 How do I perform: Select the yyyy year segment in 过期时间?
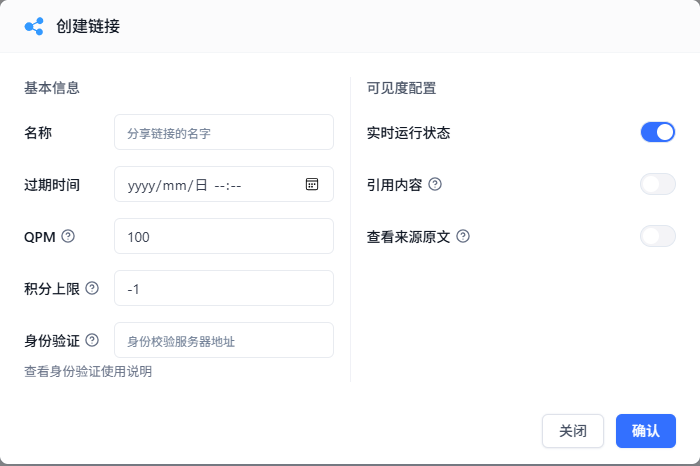coord(142,184)
